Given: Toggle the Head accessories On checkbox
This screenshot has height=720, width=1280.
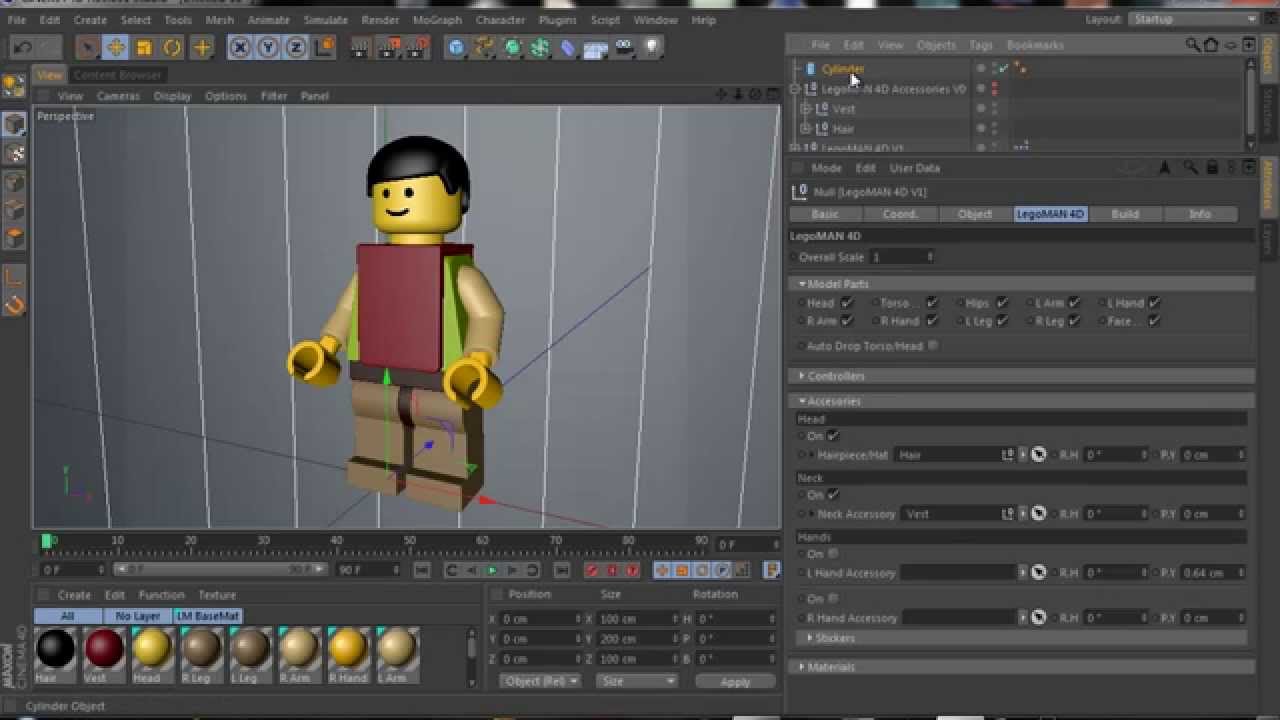Looking at the screenshot, I should pyautogui.click(x=833, y=436).
